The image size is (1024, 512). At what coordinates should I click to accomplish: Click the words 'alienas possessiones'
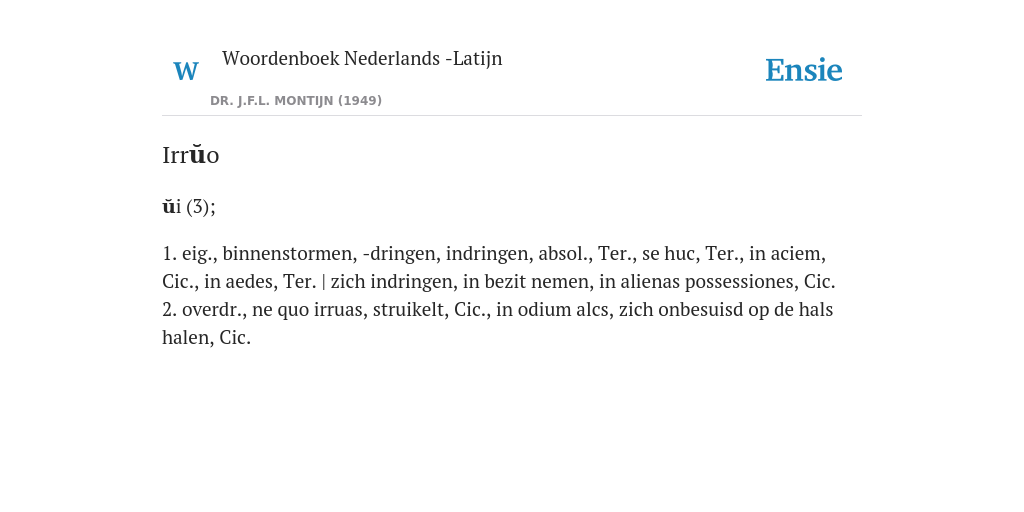[x=707, y=281]
